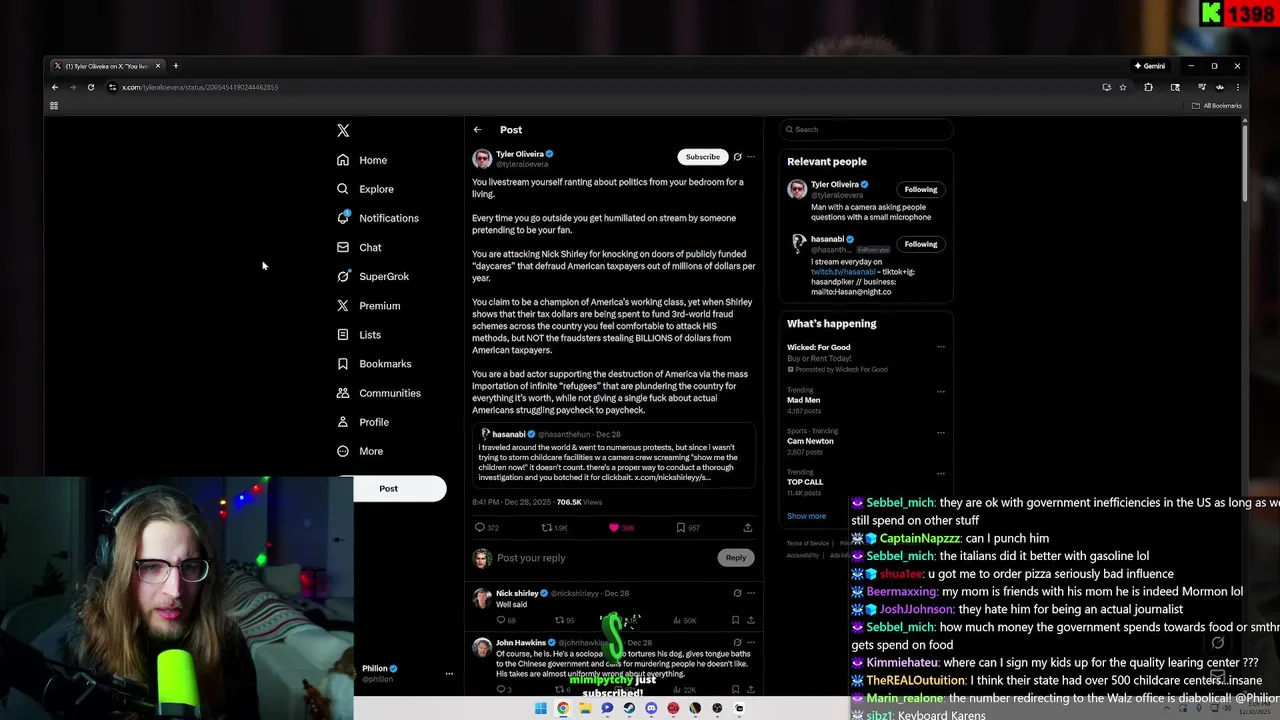Open Windows Start menu
This screenshot has height=720, width=1280.
541,708
